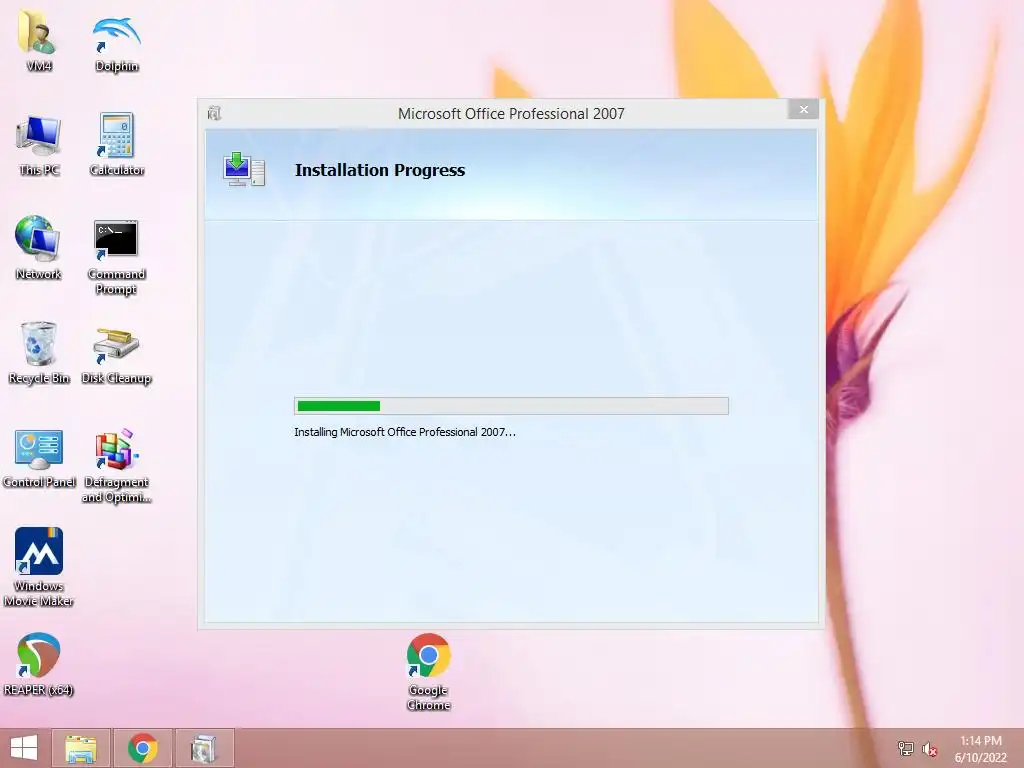Select the Disk Cleanup shortcut

click(116, 355)
